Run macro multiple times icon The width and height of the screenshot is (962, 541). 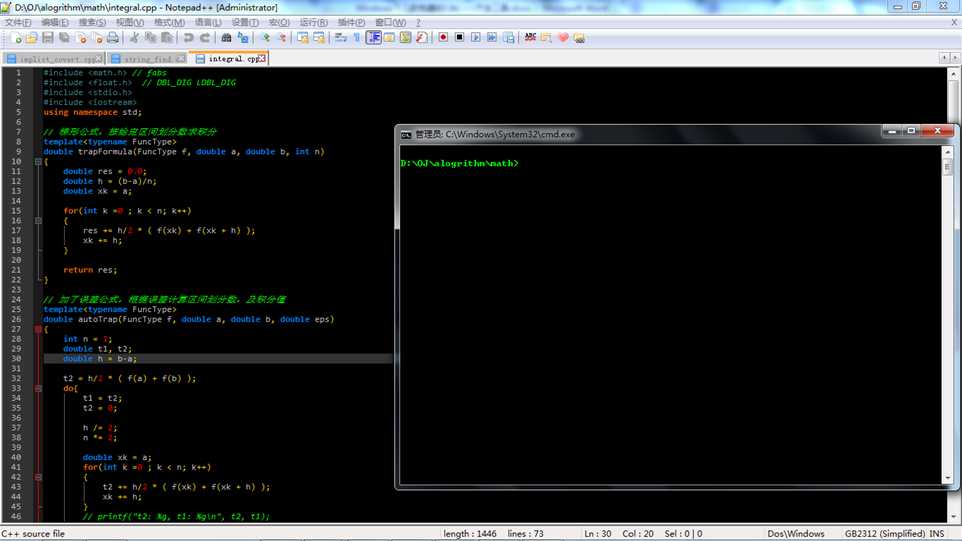(492, 38)
